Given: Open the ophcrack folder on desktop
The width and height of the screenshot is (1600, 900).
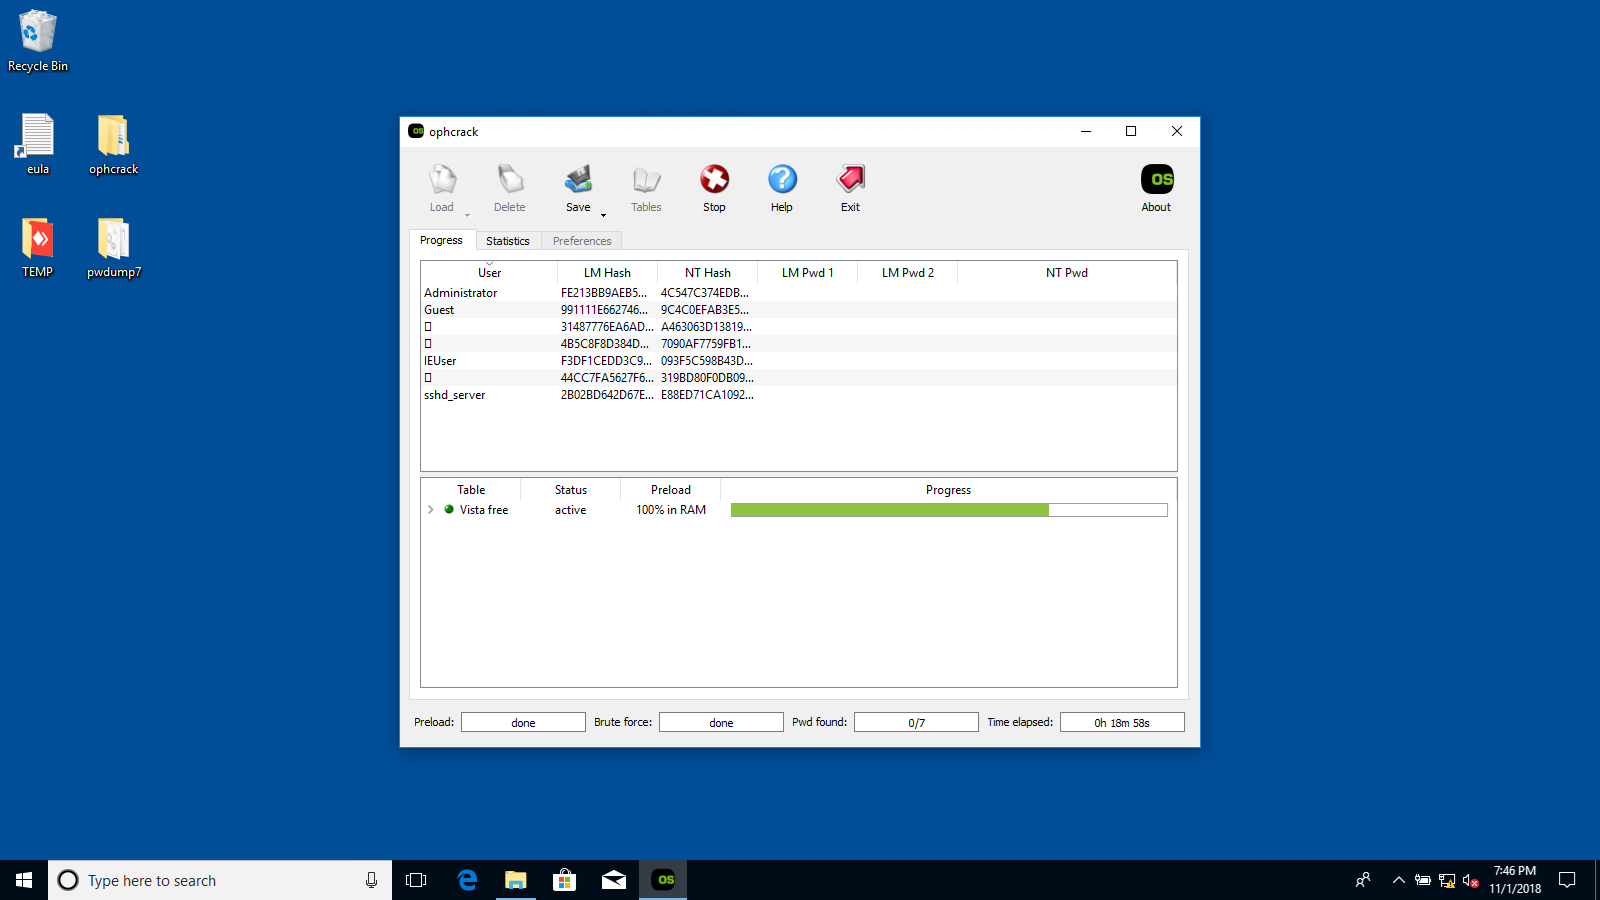Looking at the screenshot, I should point(113,144).
